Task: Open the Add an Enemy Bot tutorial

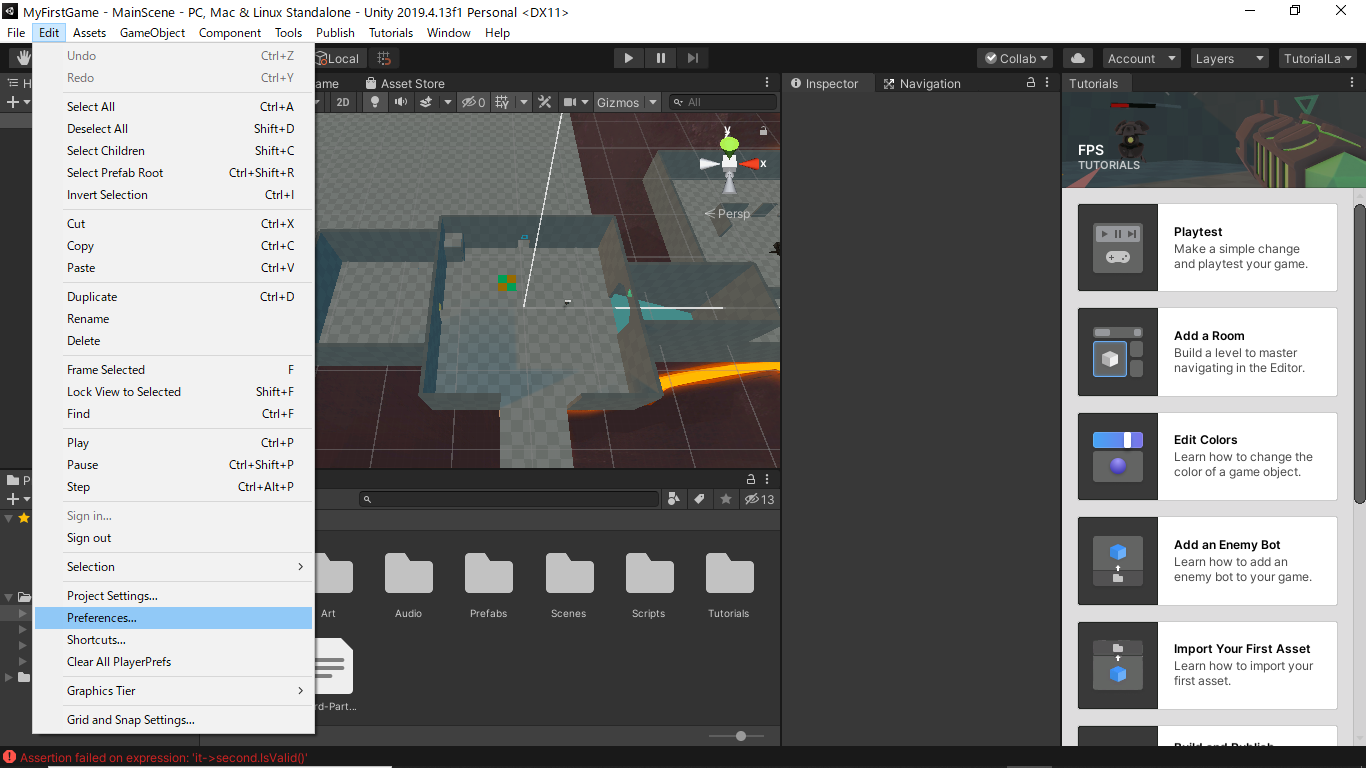Action: [1207, 561]
